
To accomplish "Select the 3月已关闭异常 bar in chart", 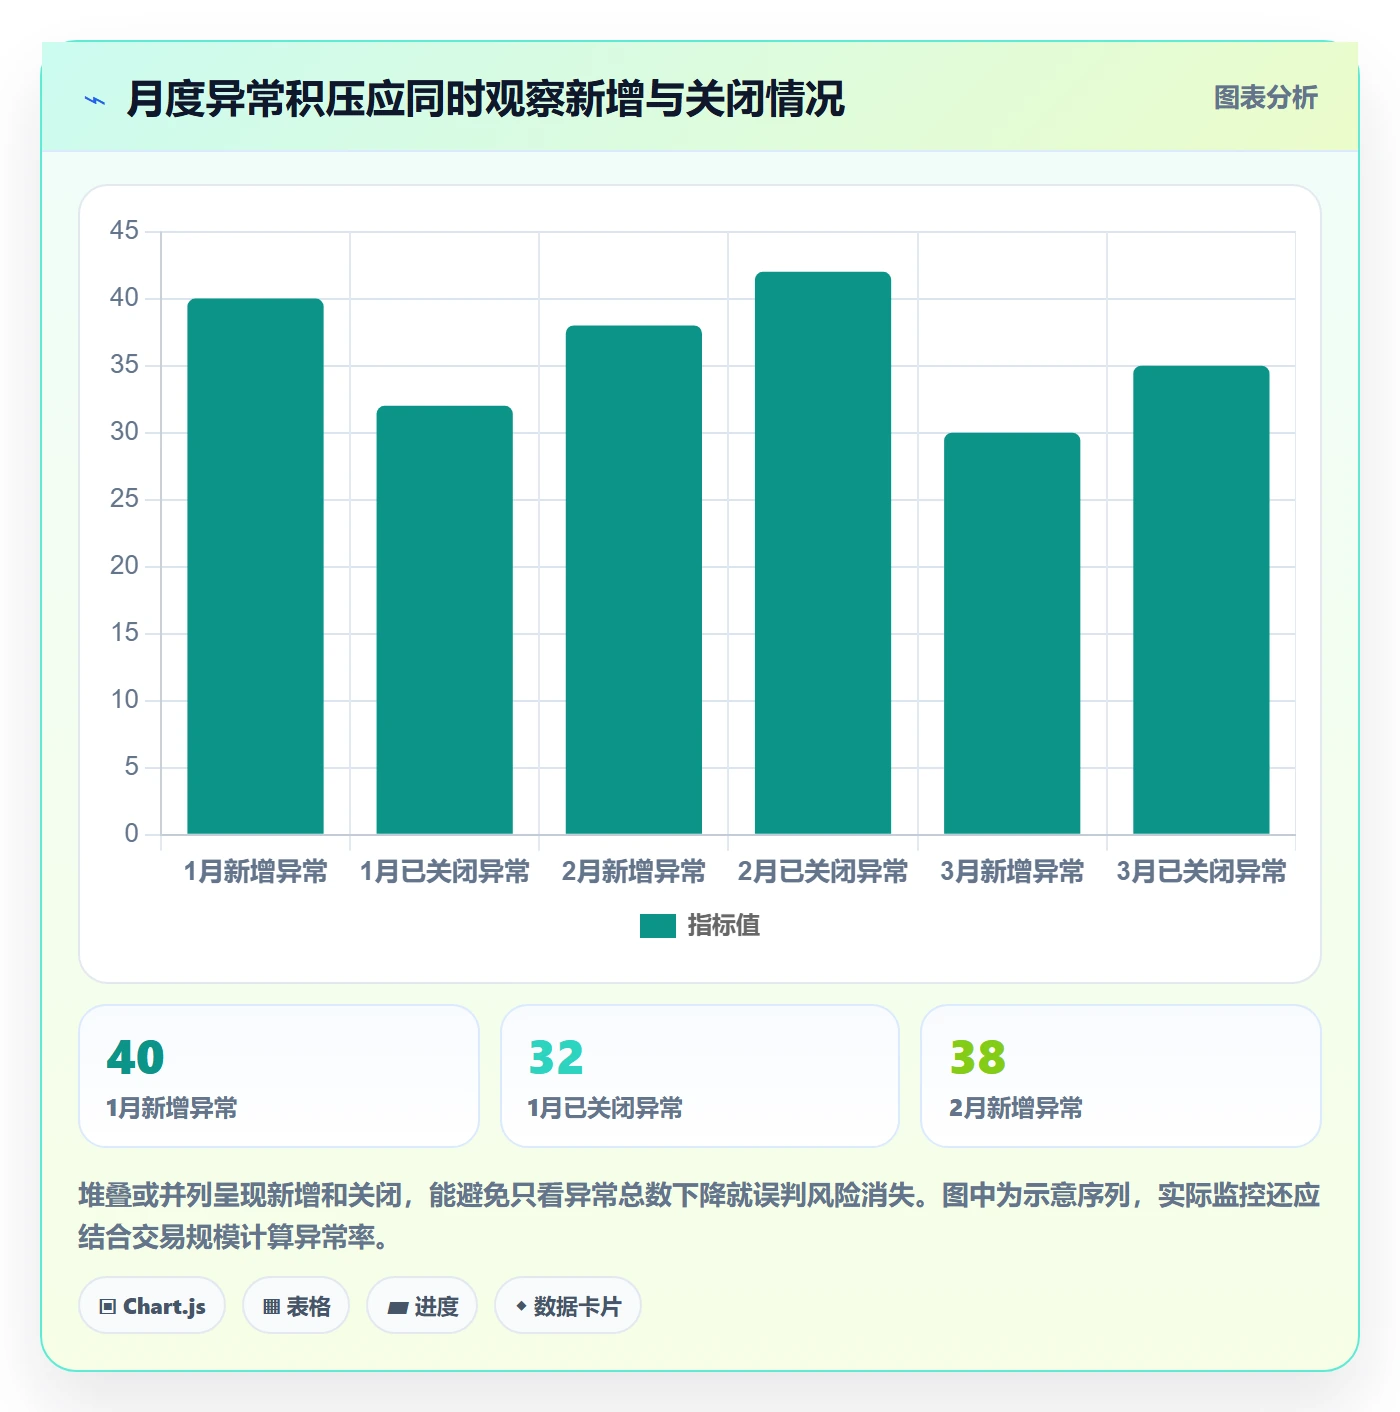I will tap(1201, 600).
